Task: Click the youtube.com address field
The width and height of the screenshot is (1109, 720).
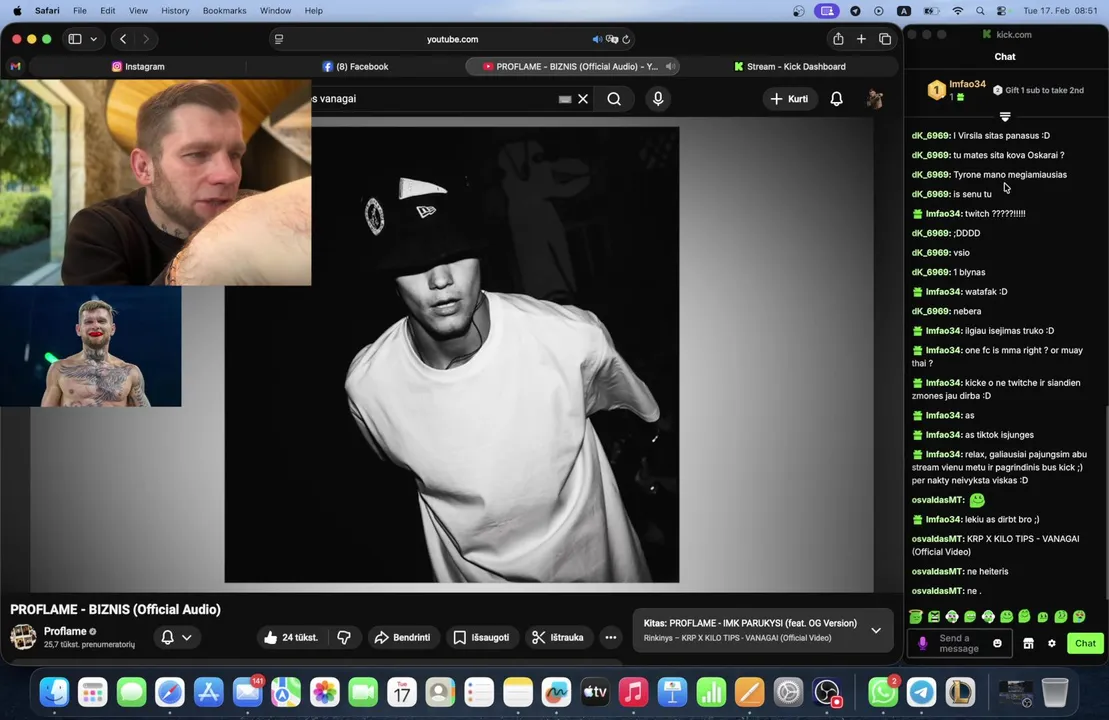Action: pyautogui.click(x=453, y=40)
